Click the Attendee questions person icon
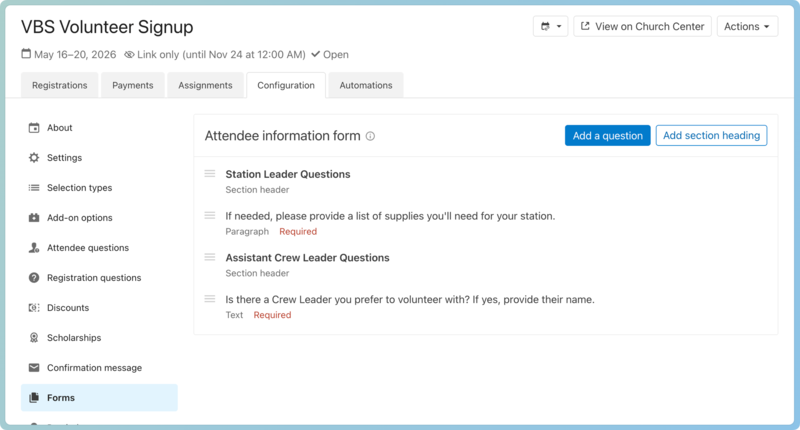This screenshot has height=430, width=800. [x=34, y=248]
